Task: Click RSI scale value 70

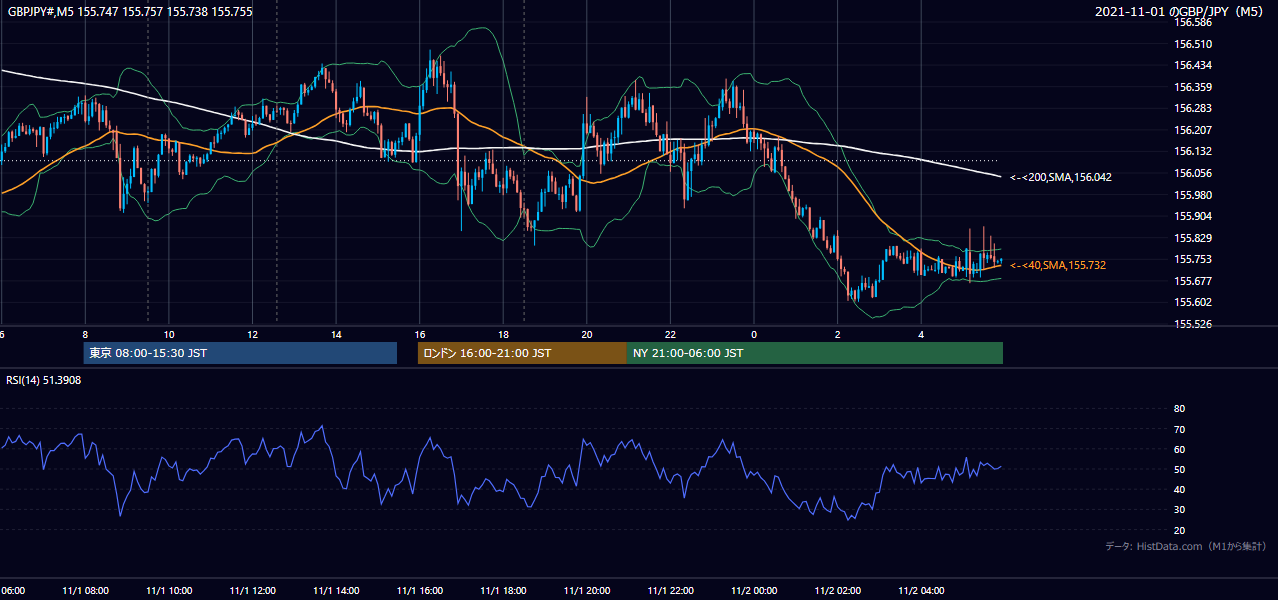Action: click(x=1179, y=429)
